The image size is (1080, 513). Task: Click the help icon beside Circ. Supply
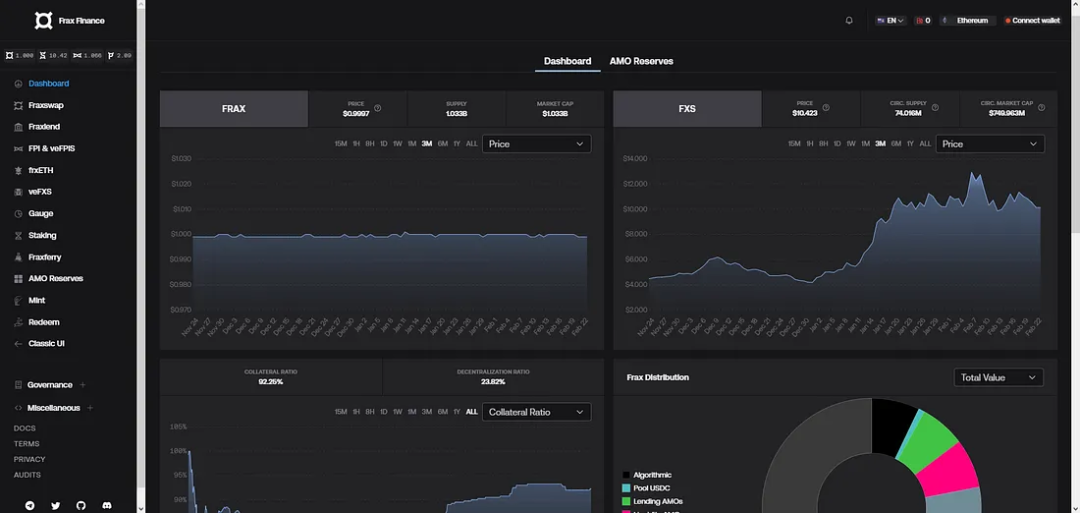click(x=935, y=107)
